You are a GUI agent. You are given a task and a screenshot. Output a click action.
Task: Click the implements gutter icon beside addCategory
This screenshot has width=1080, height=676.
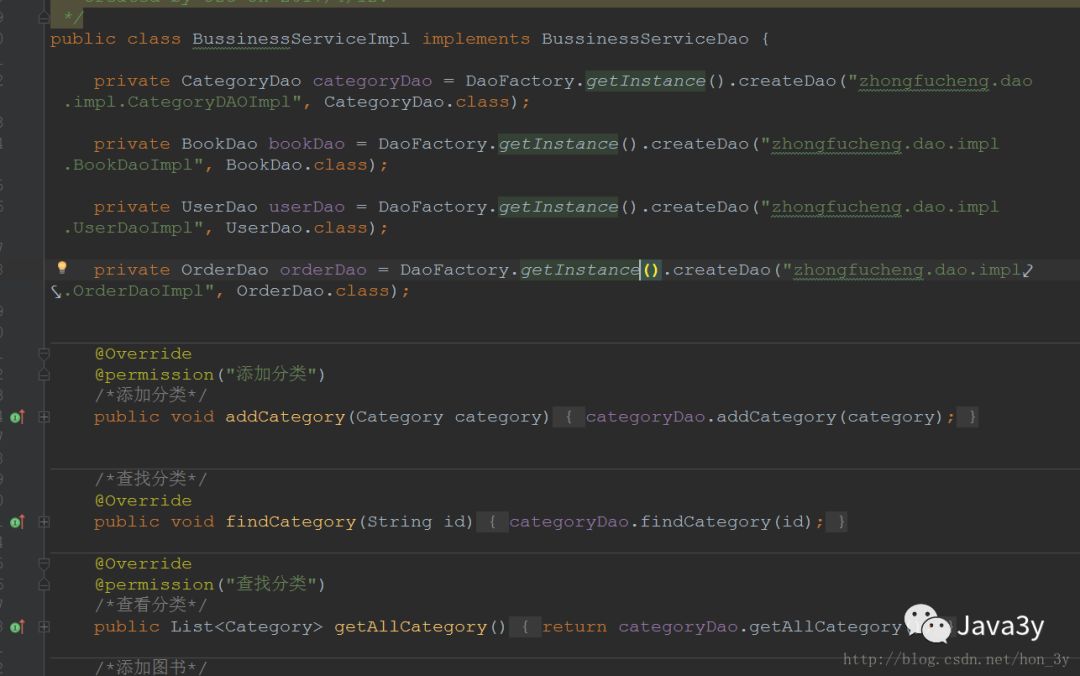(17, 417)
